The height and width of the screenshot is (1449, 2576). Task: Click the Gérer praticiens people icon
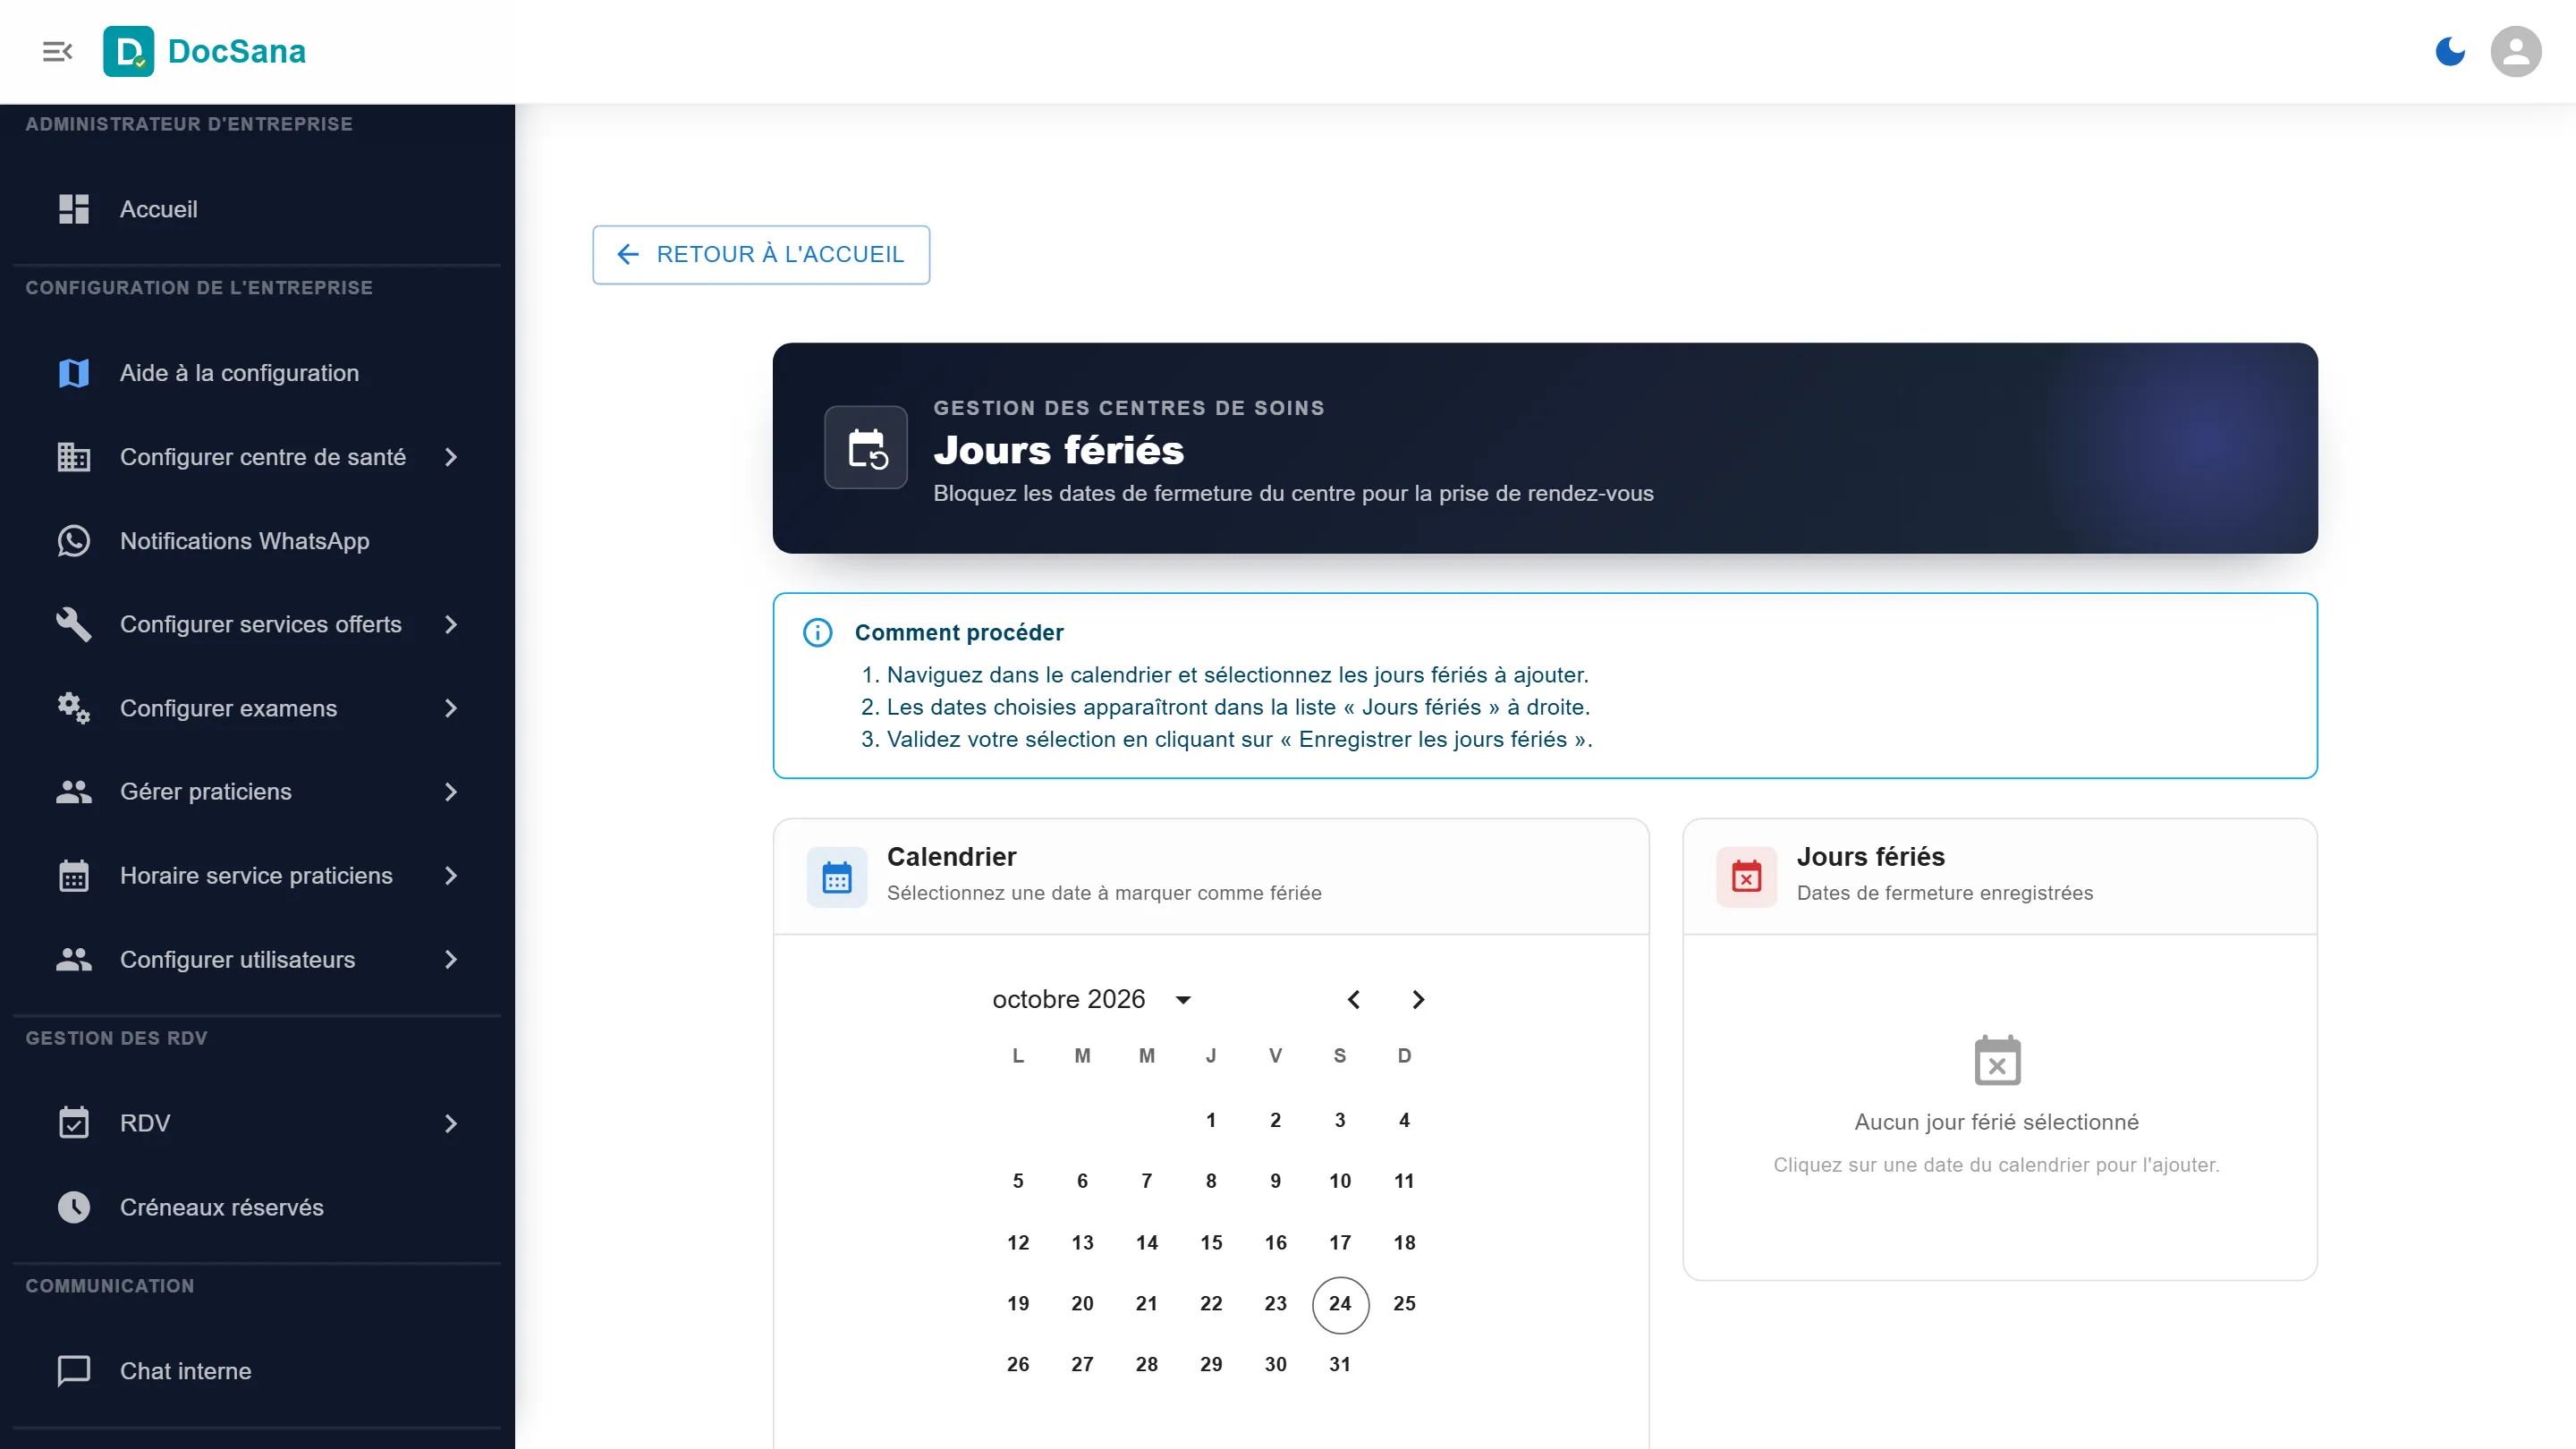coord(74,792)
